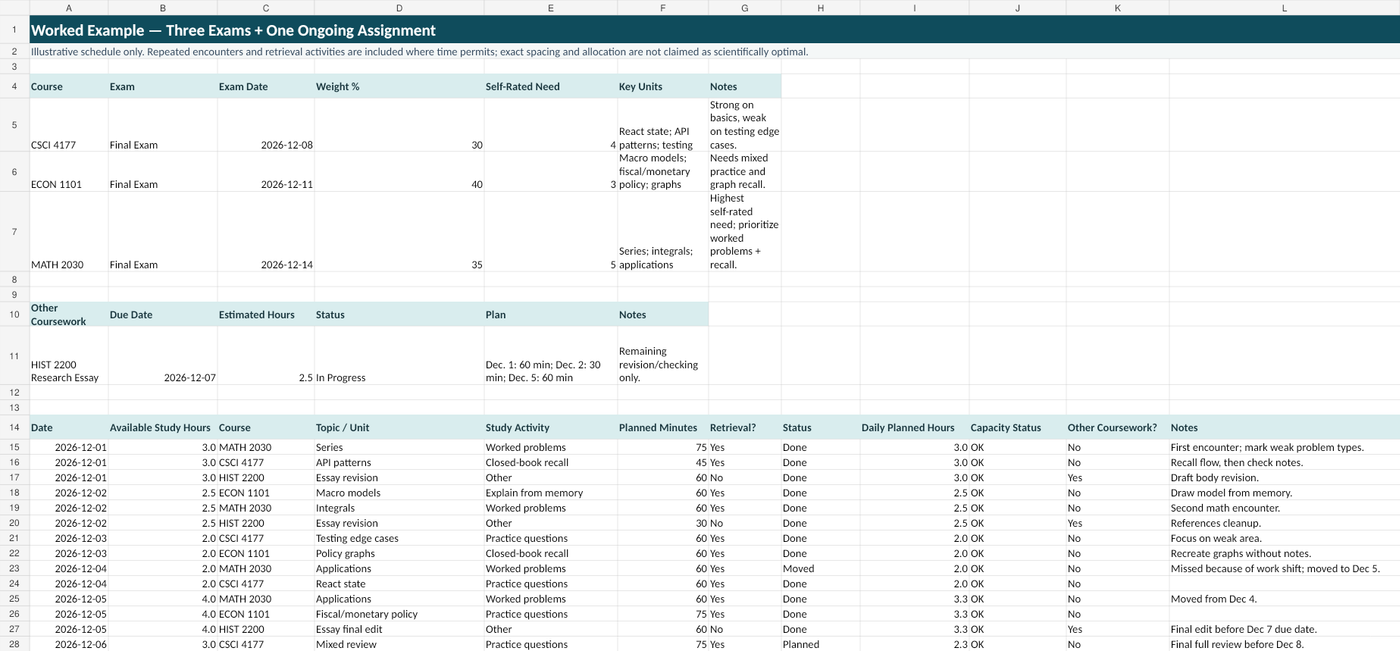Select the column A header
1400x651 pixels.
[68, 8]
